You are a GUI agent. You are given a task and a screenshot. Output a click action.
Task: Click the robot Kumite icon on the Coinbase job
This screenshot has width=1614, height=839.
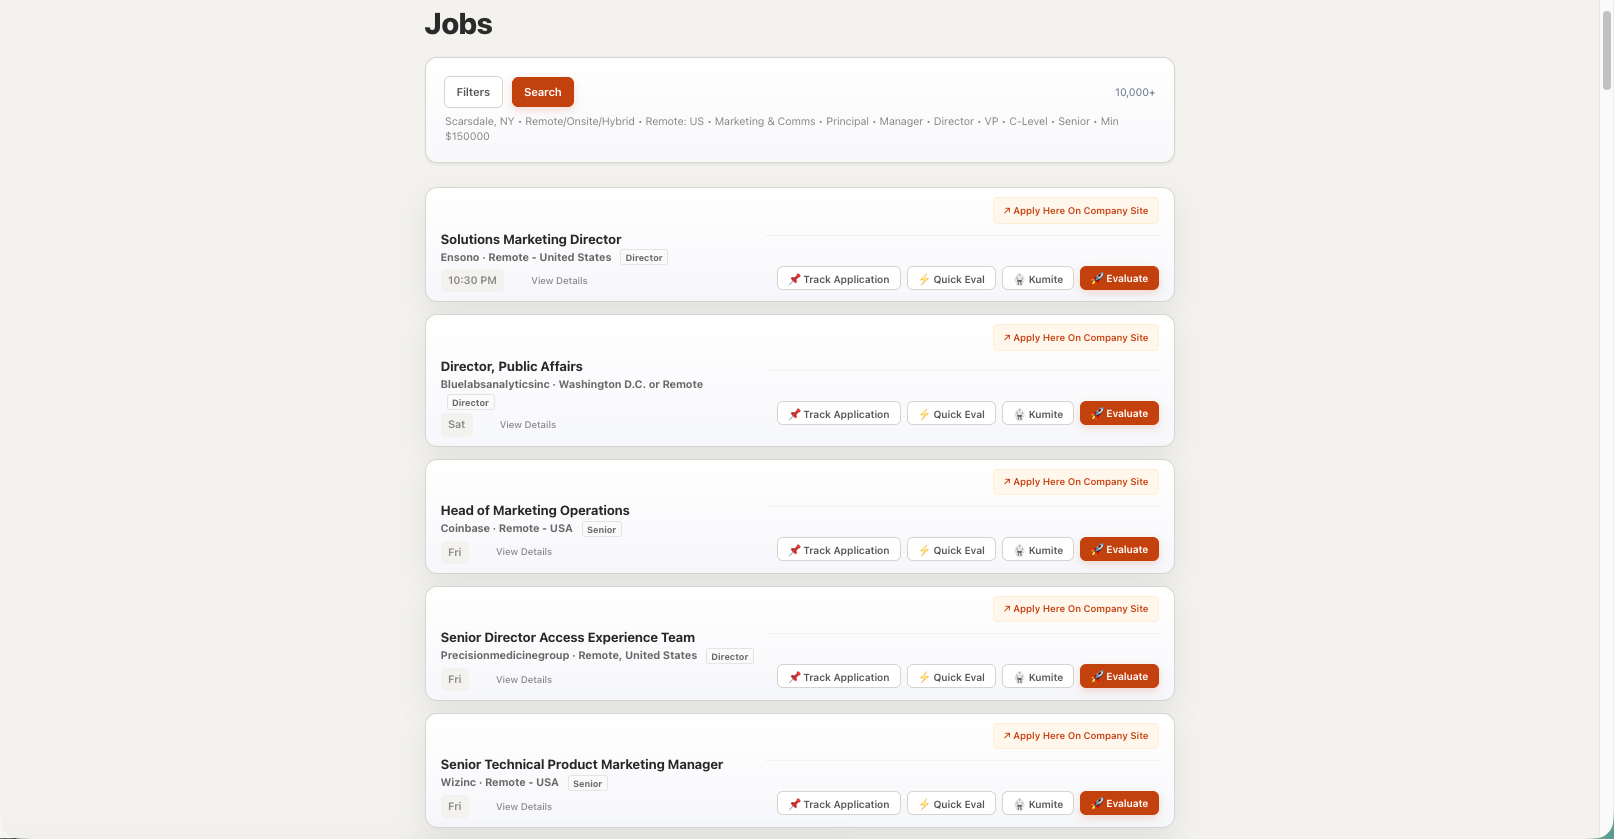coord(1017,549)
